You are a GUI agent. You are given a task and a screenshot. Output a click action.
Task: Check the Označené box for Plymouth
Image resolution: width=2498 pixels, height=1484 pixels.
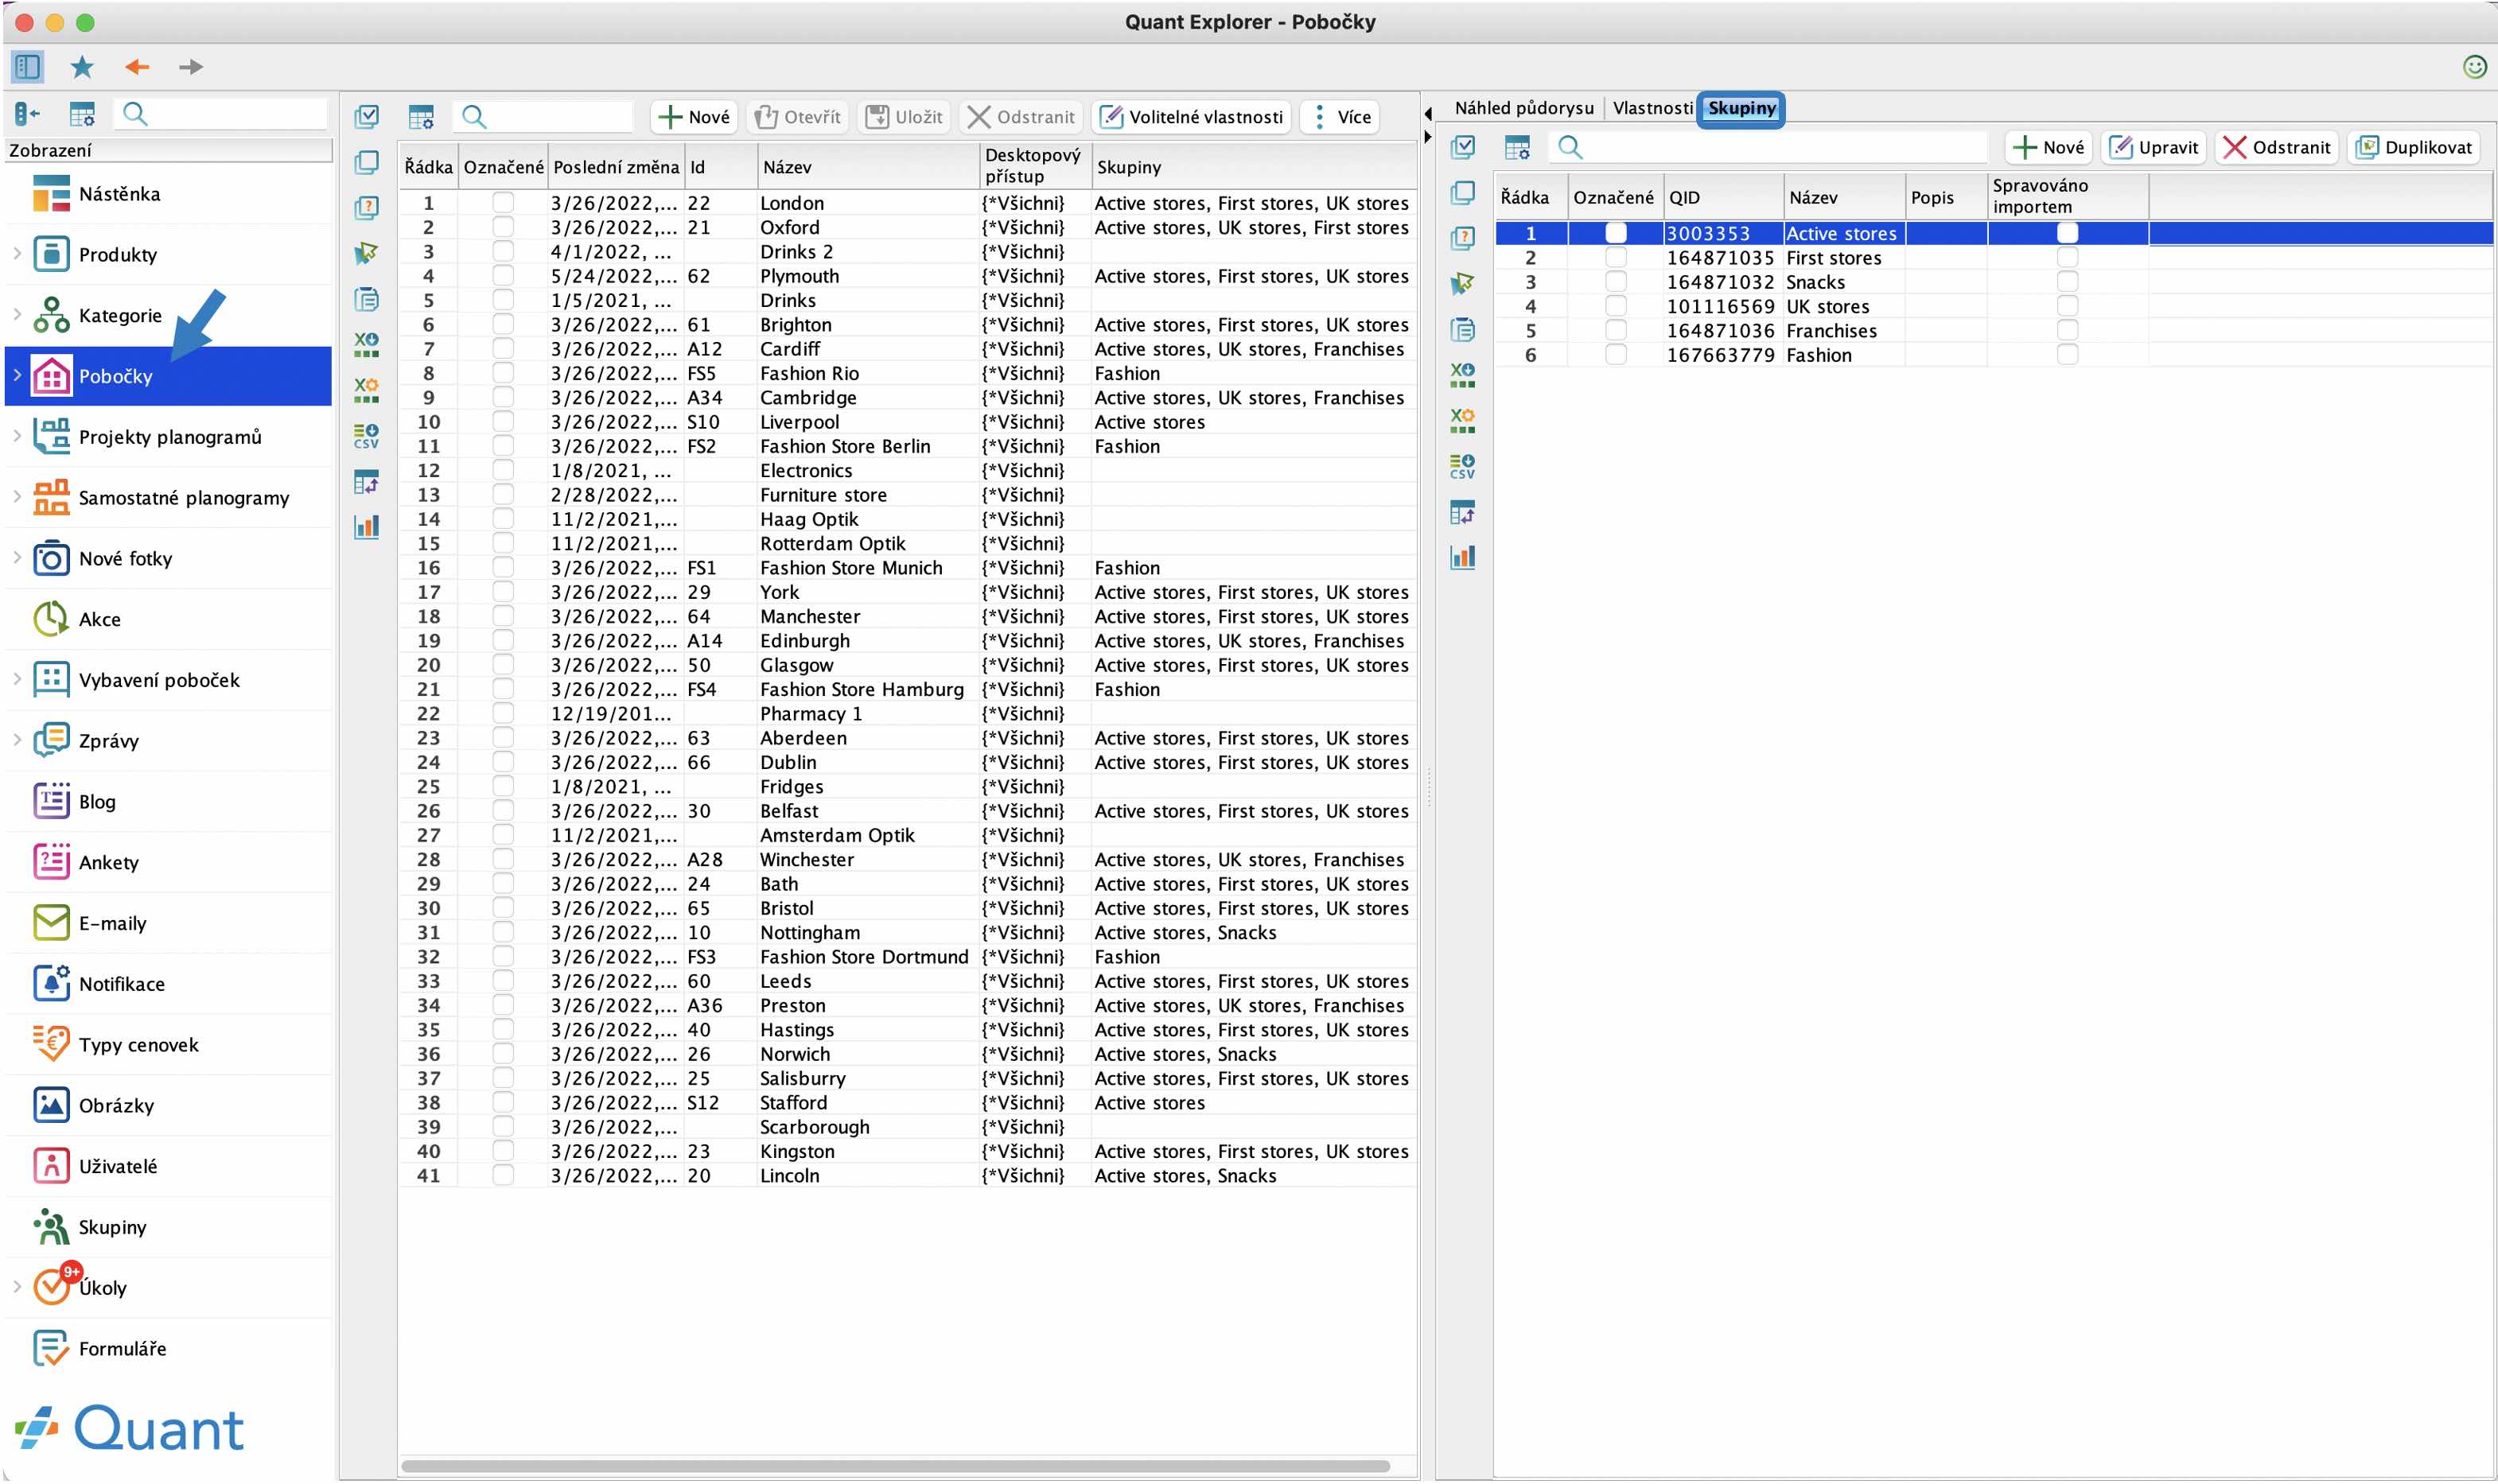(503, 276)
